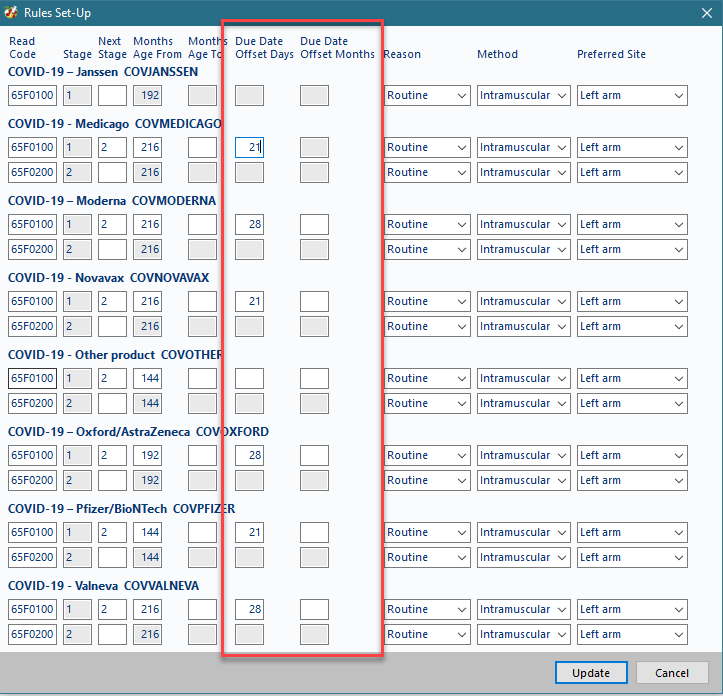This screenshot has width=723, height=696.
Task: Click the COVID-19 – Moderna COVMODERNA heading
Action: (112, 201)
